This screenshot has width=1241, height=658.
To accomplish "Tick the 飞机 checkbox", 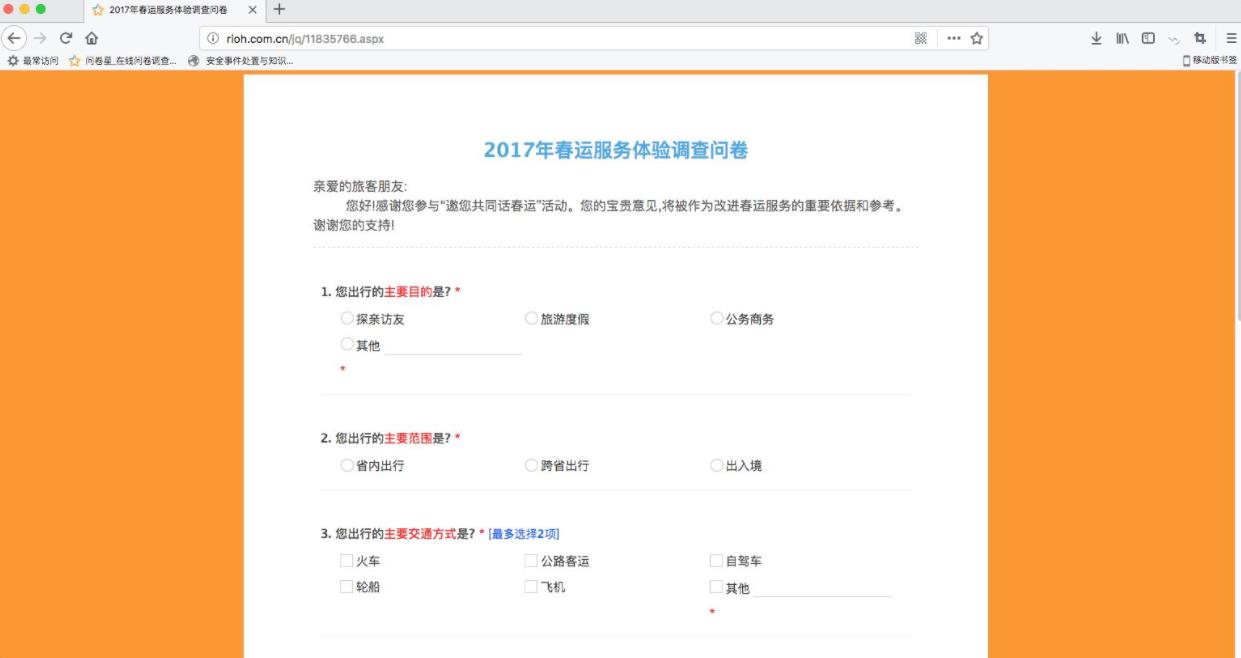I will click(532, 587).
